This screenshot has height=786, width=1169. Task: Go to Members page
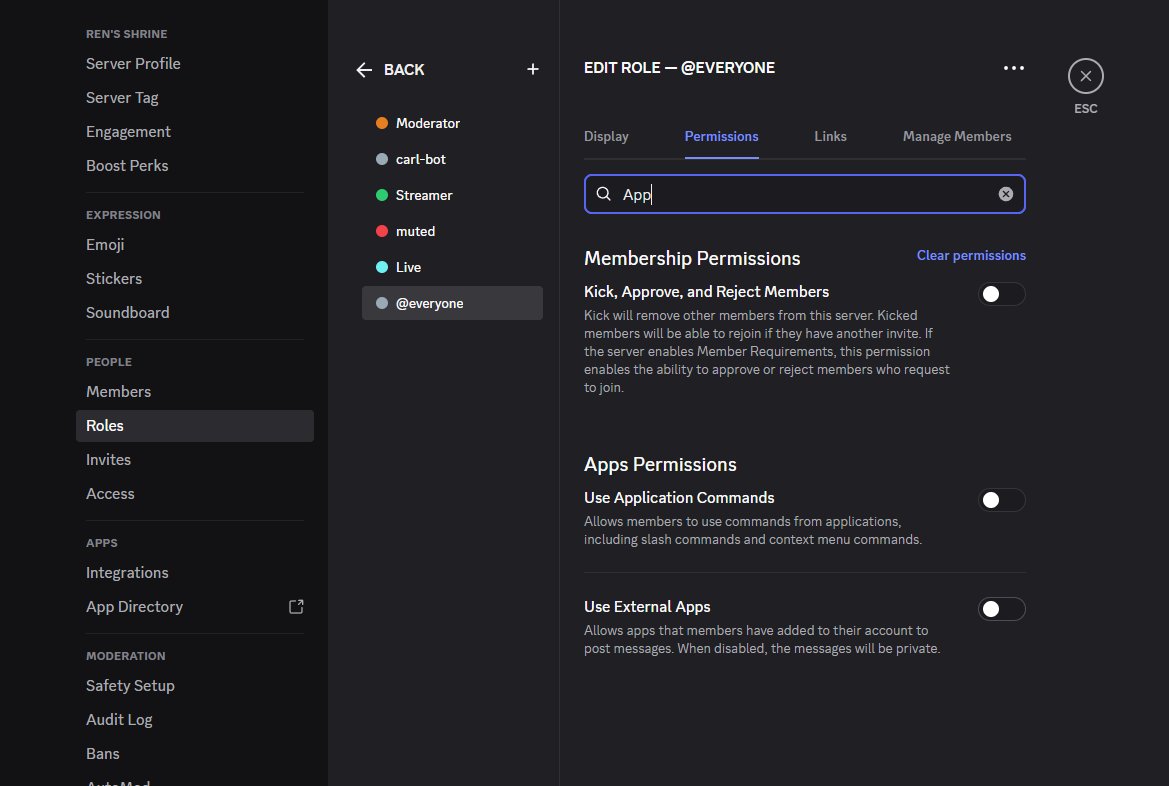click(195, 392)
